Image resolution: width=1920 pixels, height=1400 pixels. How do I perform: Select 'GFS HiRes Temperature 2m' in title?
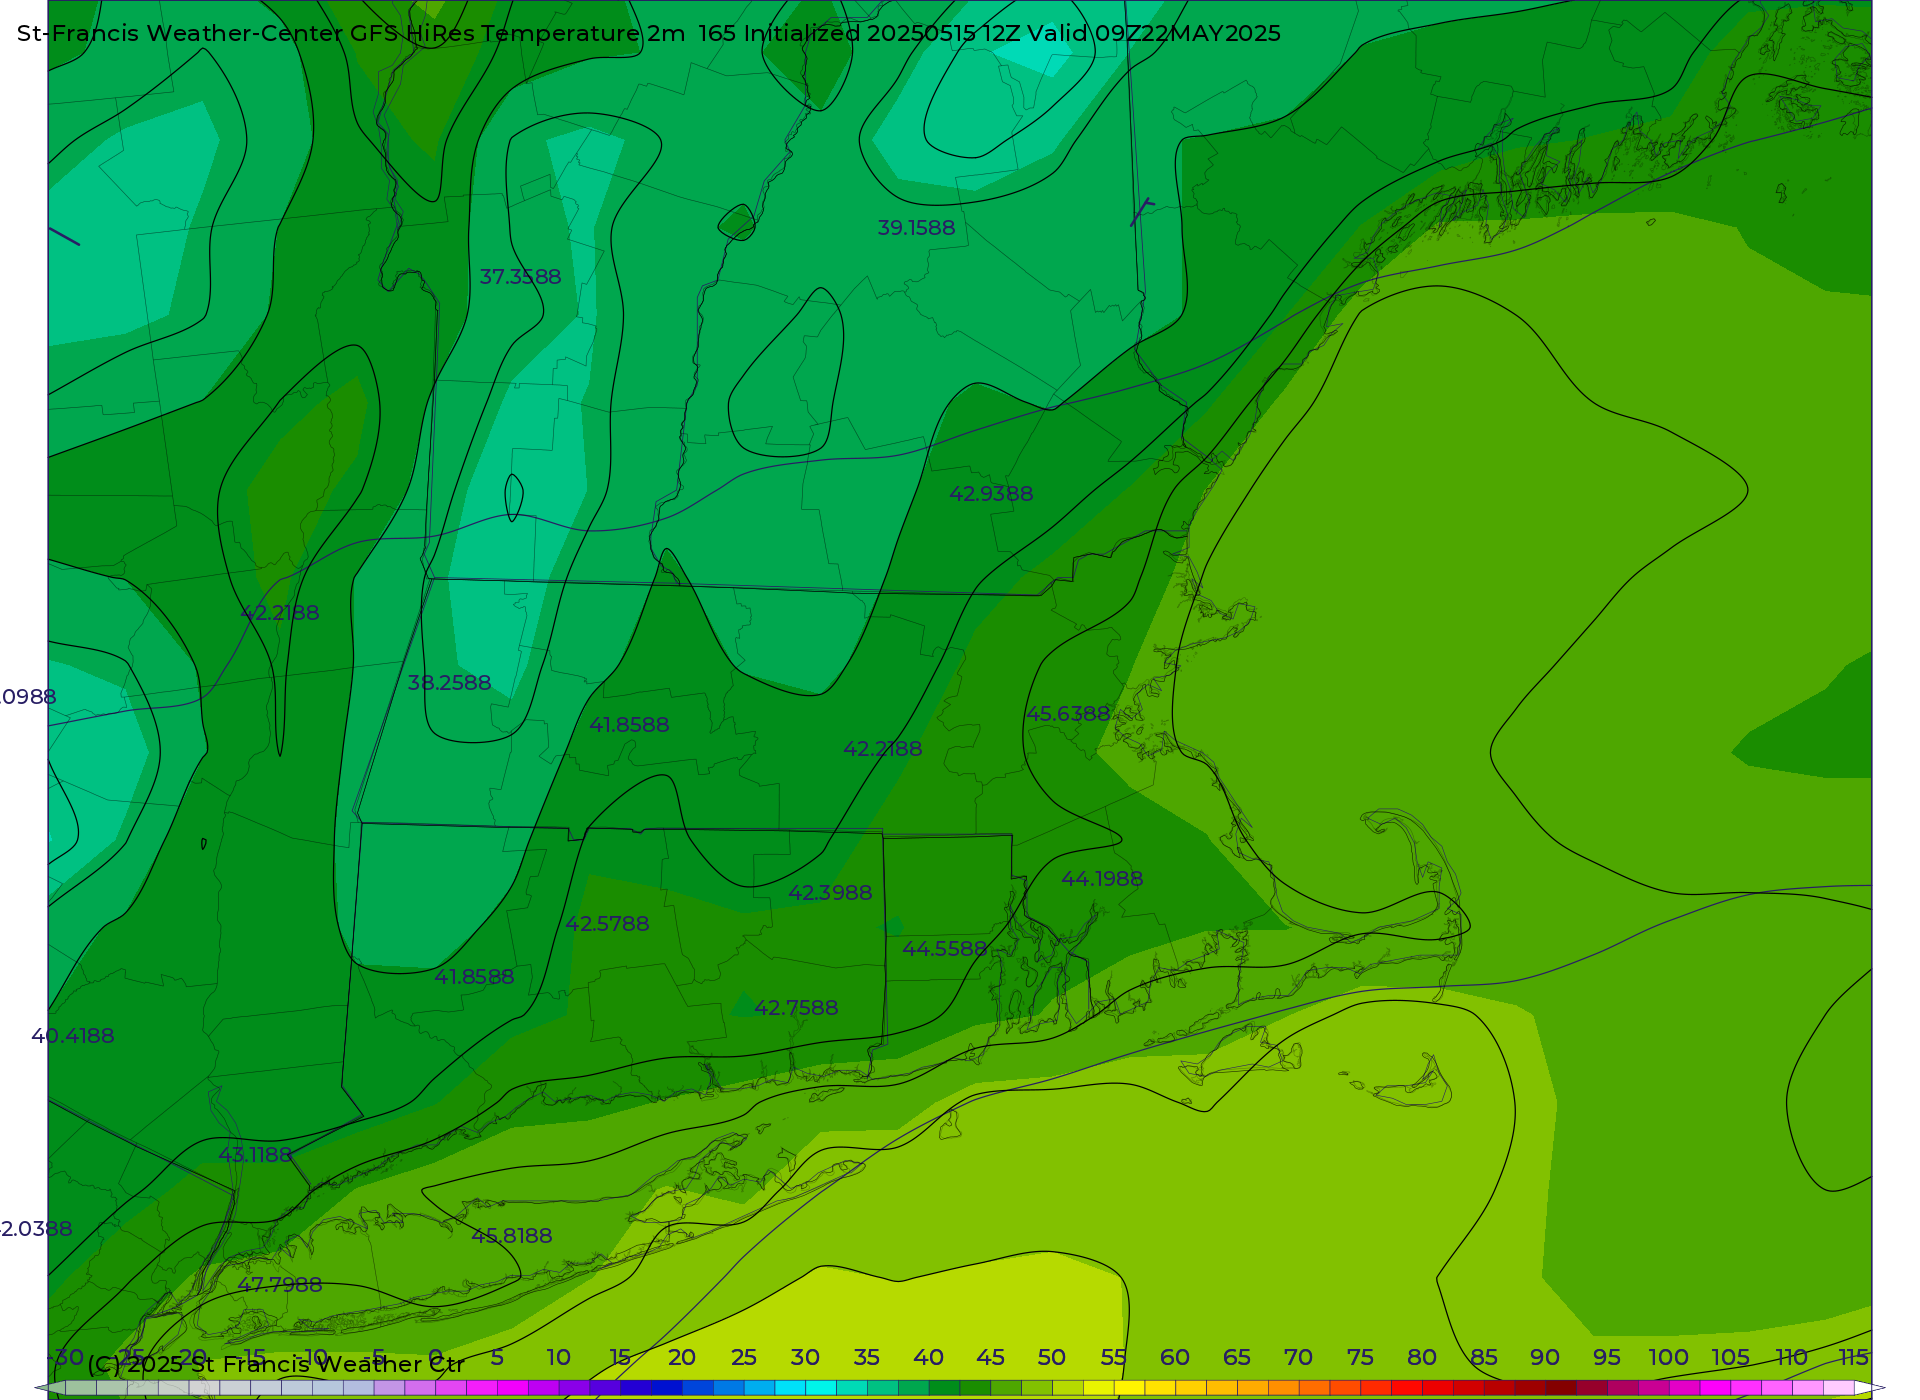coord(518,34)
